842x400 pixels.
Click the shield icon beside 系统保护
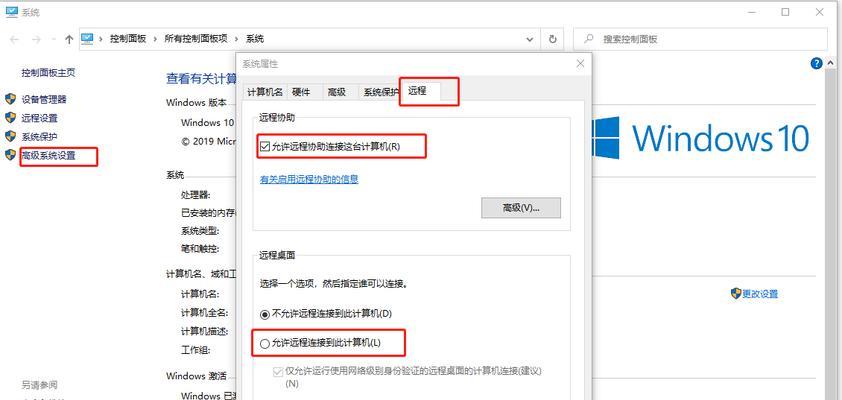[10, 136]
